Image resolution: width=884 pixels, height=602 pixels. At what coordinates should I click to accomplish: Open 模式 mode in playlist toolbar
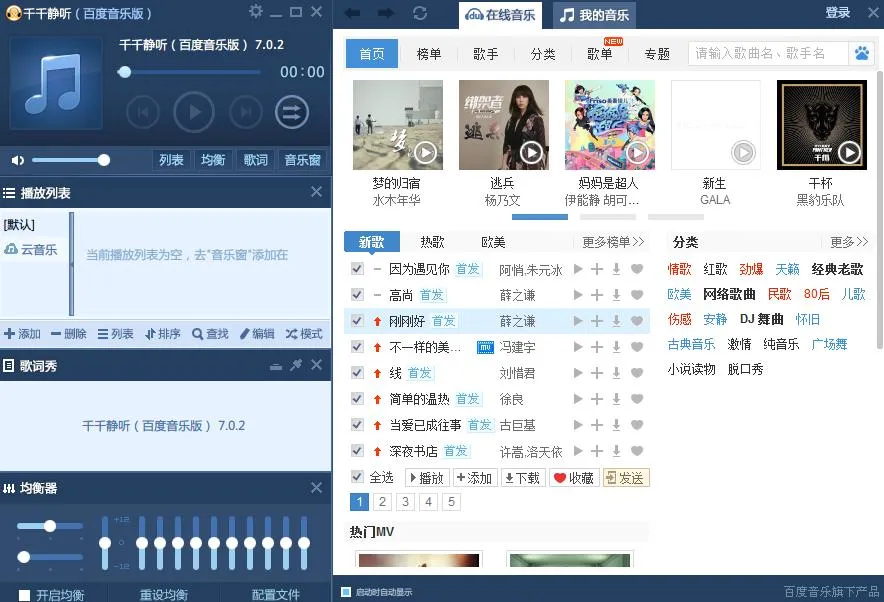[x=304, y=334]
